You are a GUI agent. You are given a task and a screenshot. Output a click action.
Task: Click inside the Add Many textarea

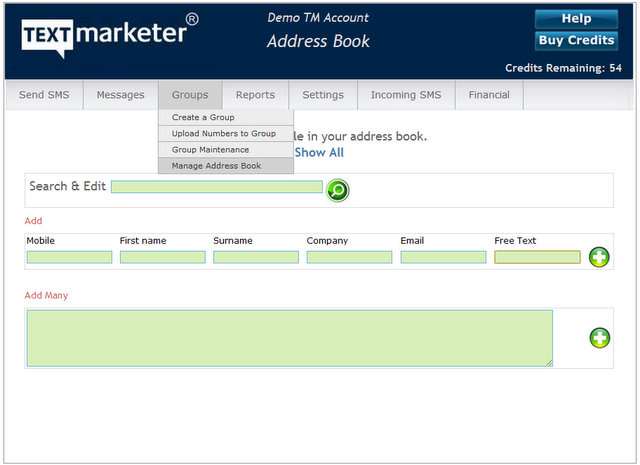(289, 338)
